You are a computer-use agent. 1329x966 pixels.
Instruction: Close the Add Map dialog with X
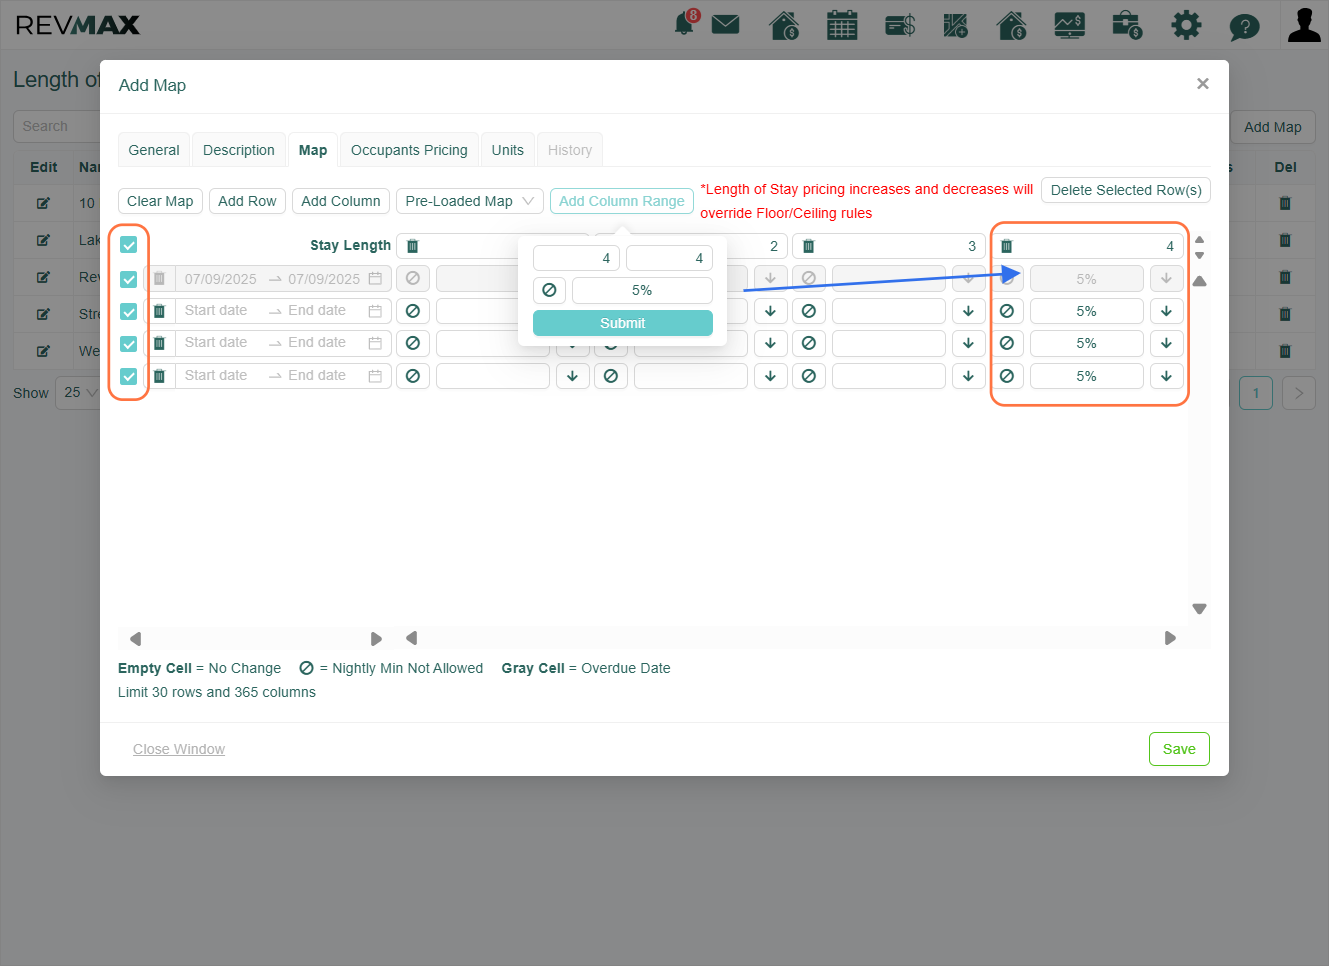[1203, 84]
